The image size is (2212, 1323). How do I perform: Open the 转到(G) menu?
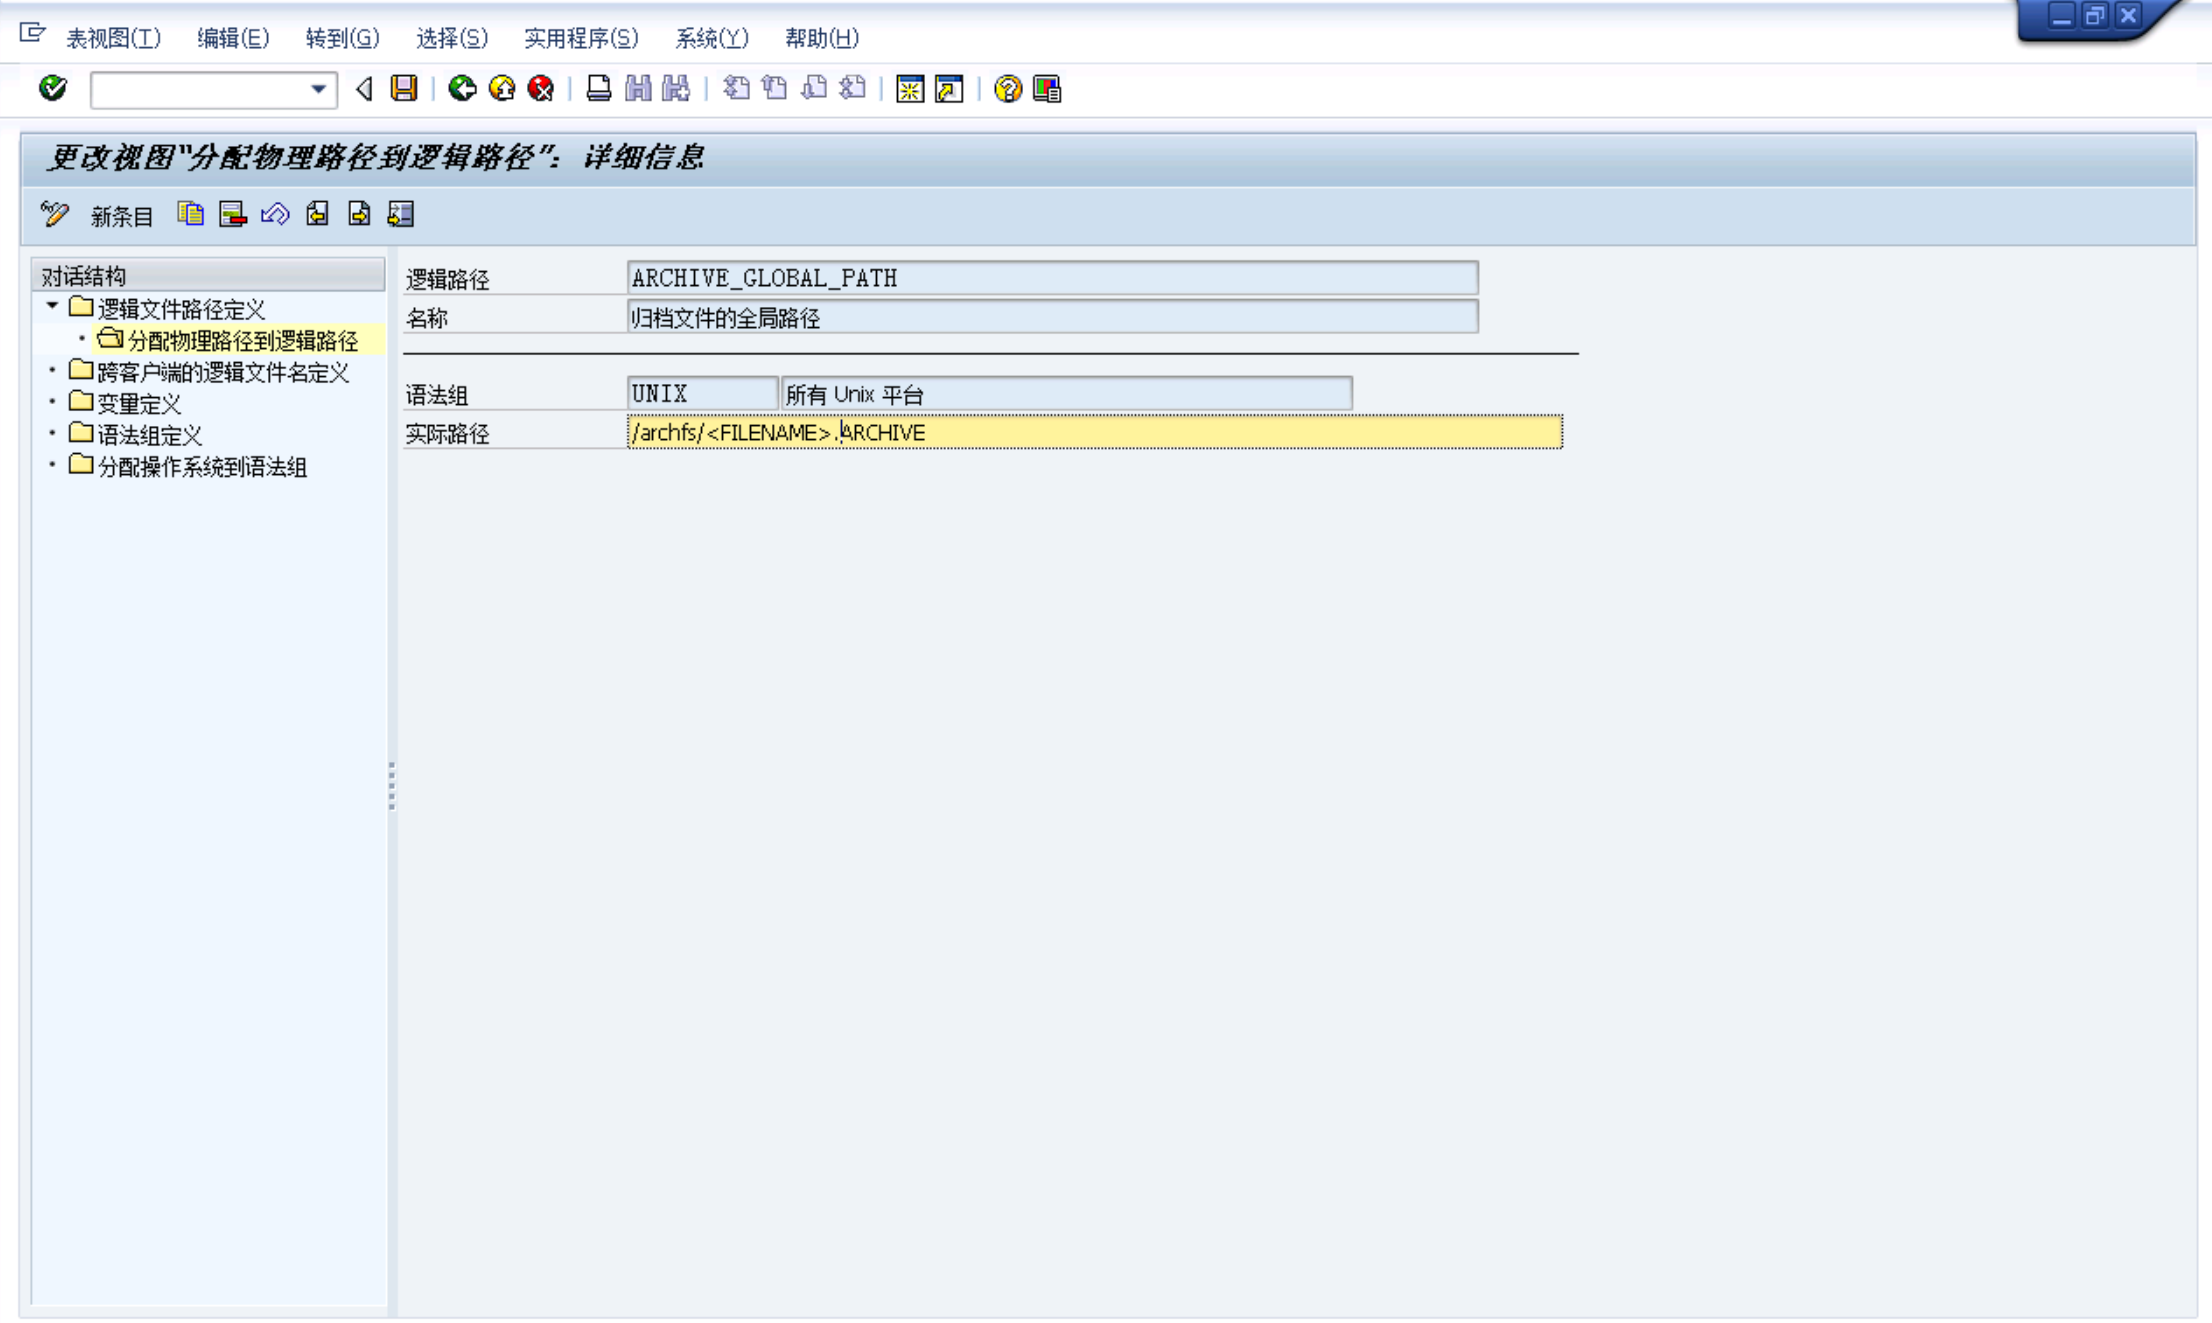click(x=342, y=38)
